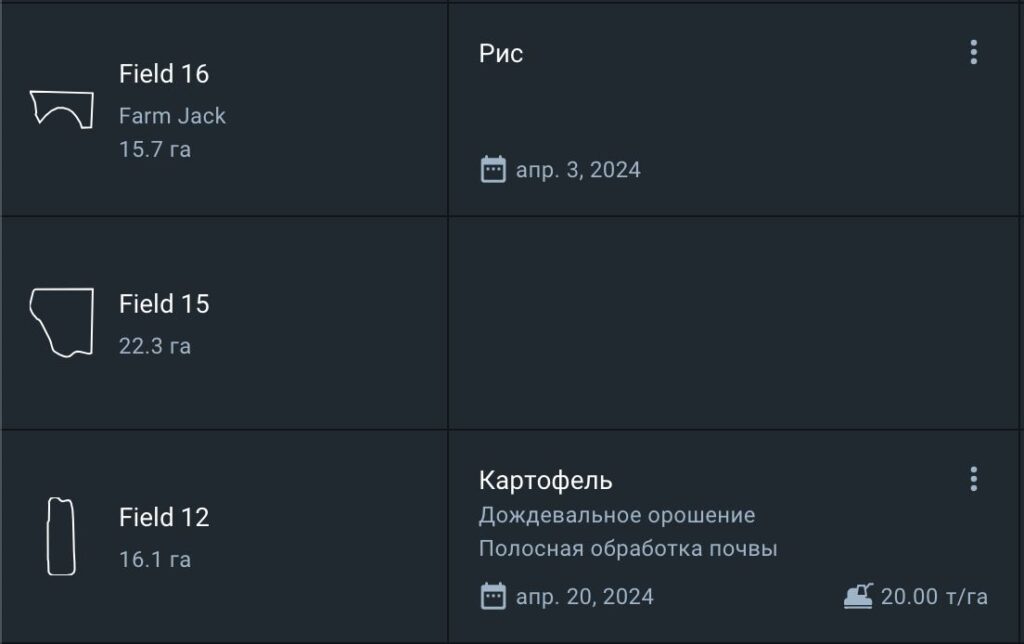Select the Field 15 name
Image resolution: width=1024 pixels, height=644 pixels.
click(164, 304)
